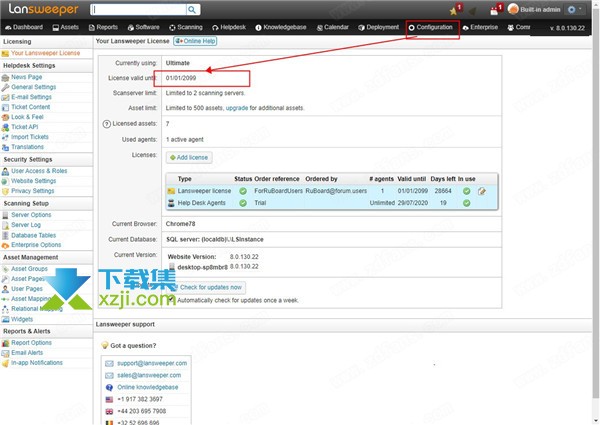Click the Lansweeper logo

point(43,10)
